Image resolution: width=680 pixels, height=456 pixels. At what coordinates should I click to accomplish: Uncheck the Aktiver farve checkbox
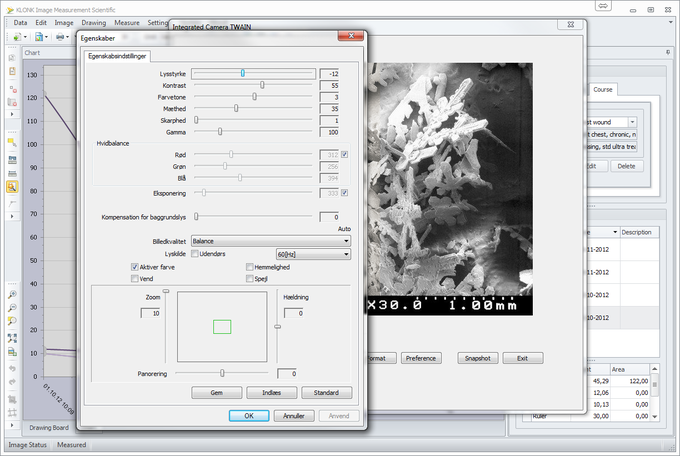coord(134,267)
